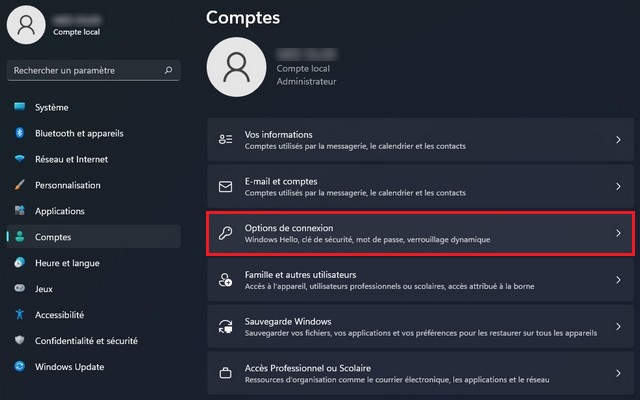Image resolution: width=640 pixels, height=400 pixels.
Task: Expand Vos informations with its chevron
Action: click(618, 140)
